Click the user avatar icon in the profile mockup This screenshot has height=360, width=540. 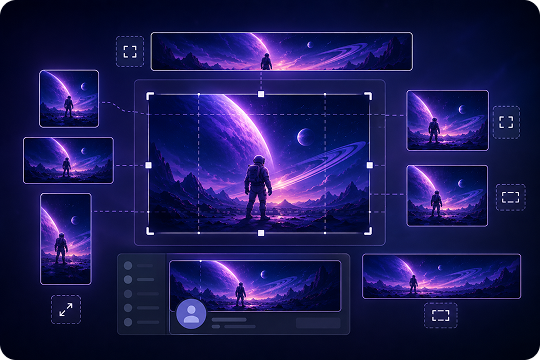tap(191, 314)
